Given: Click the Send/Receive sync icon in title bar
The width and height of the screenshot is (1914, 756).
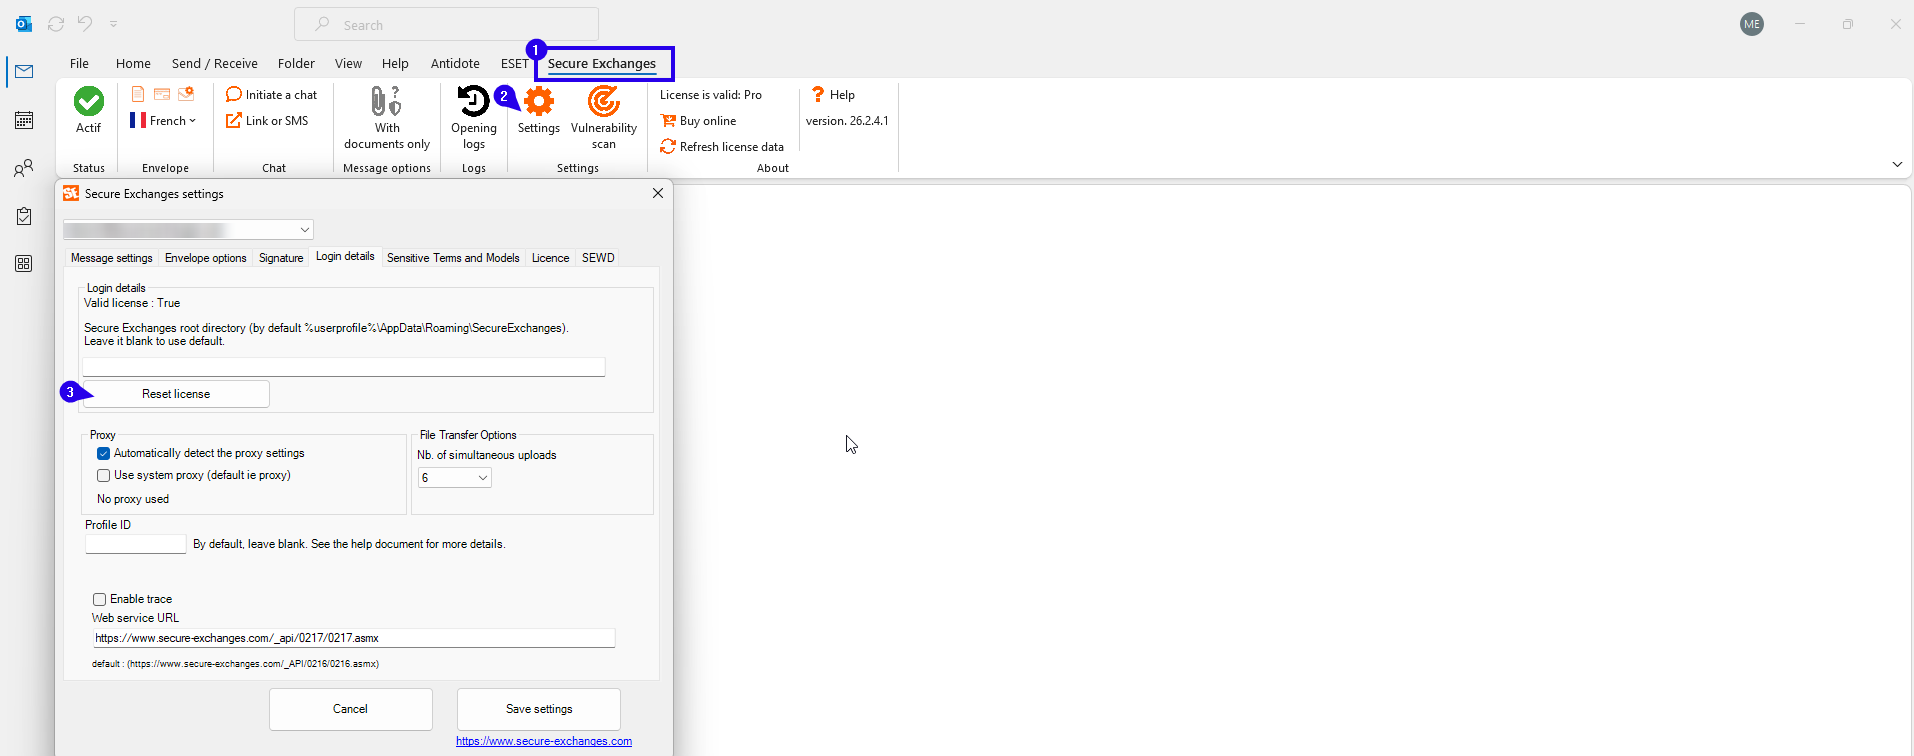Looking at the screenshot, I should tap(56, 24).
